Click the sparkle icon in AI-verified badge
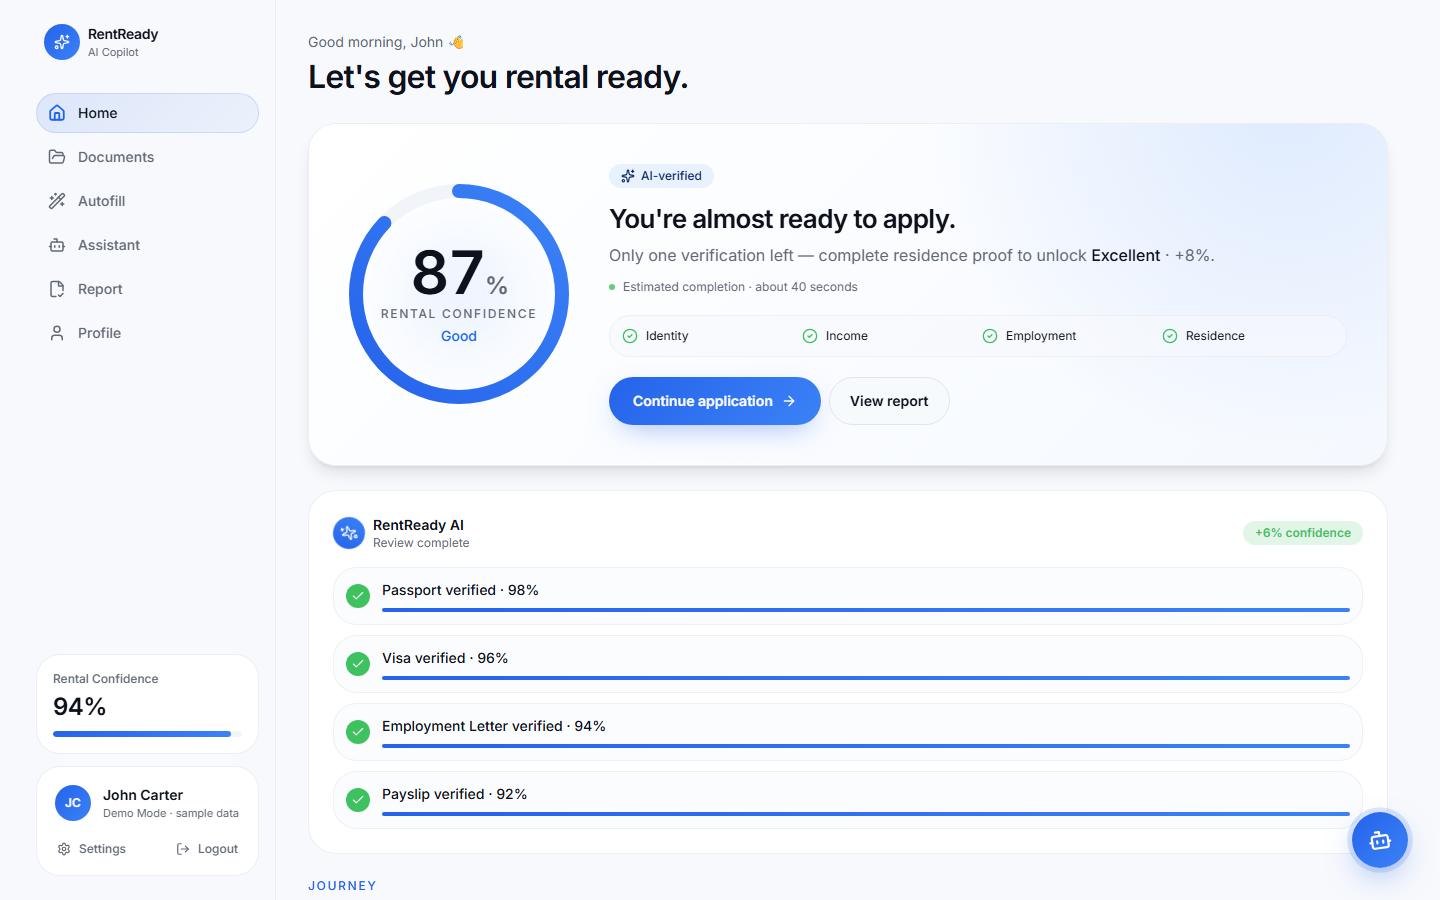 click(x=628, y=176)
